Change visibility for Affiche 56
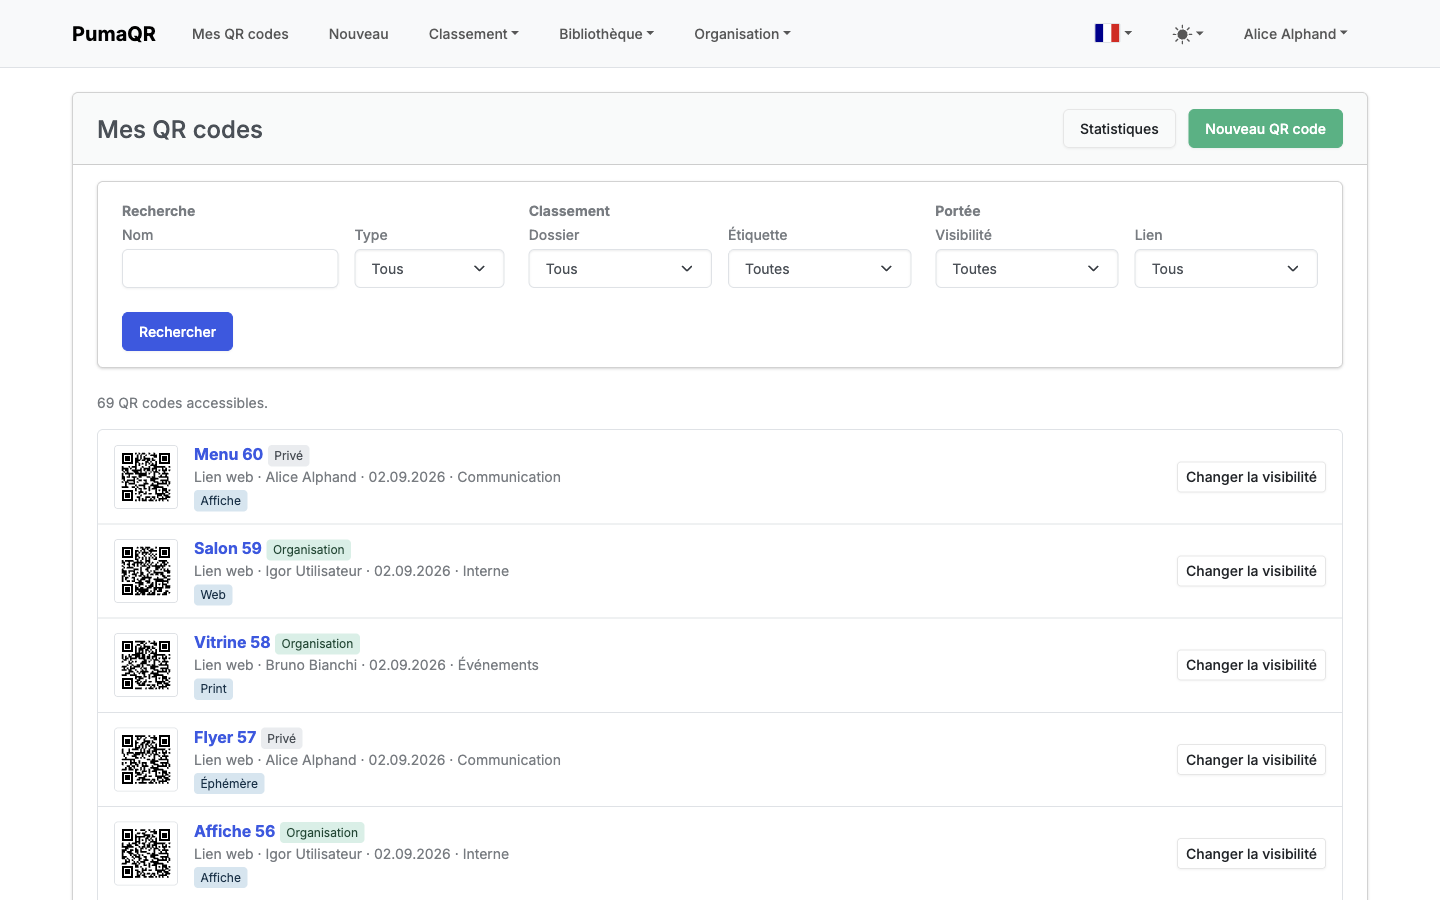The height and width of the screenshot is (900, 1440). point(1251,854)
